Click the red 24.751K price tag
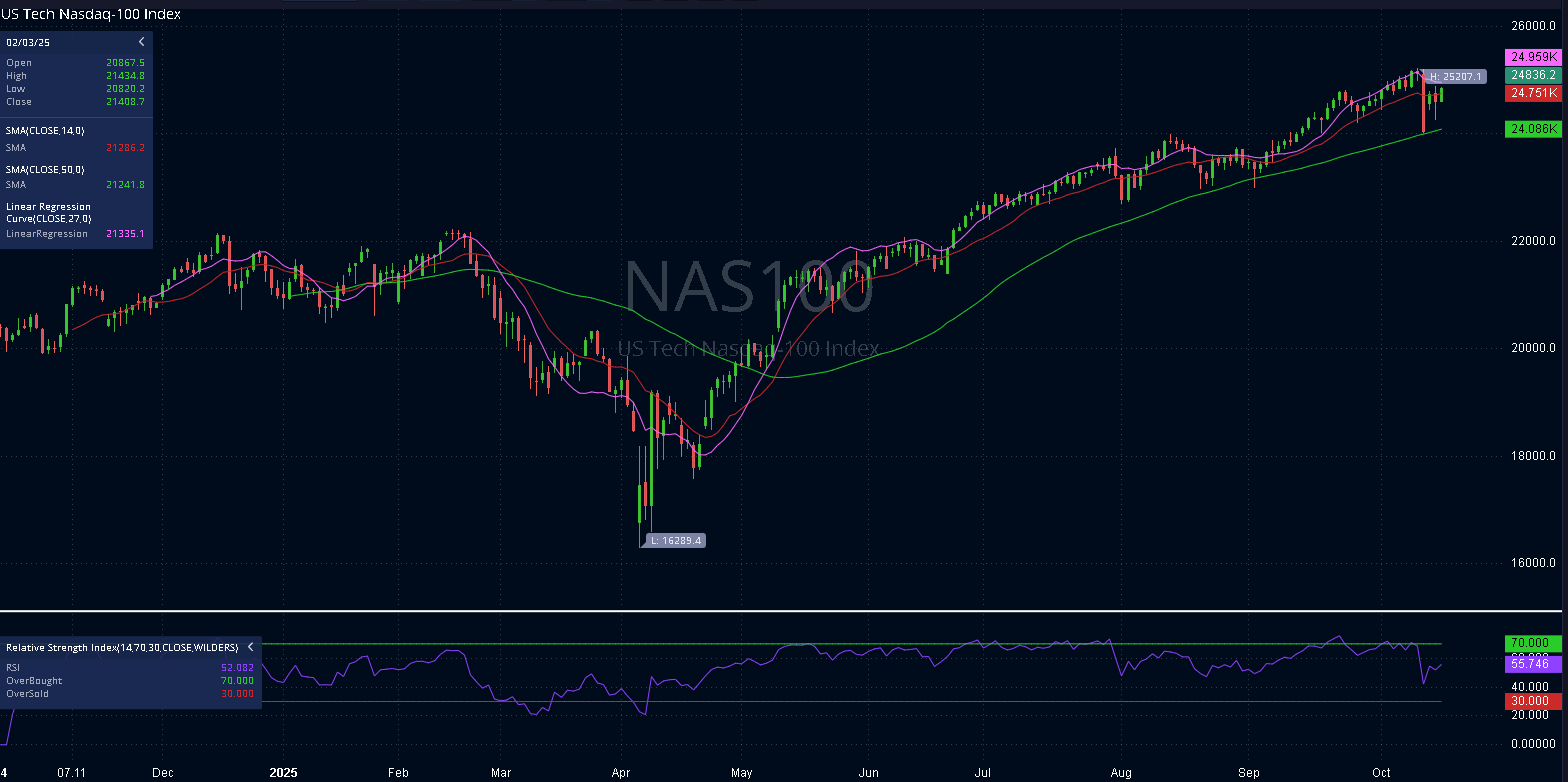Image resolution: width=1568 pixels, height=782 pixels. click(x=1532, y=92)
